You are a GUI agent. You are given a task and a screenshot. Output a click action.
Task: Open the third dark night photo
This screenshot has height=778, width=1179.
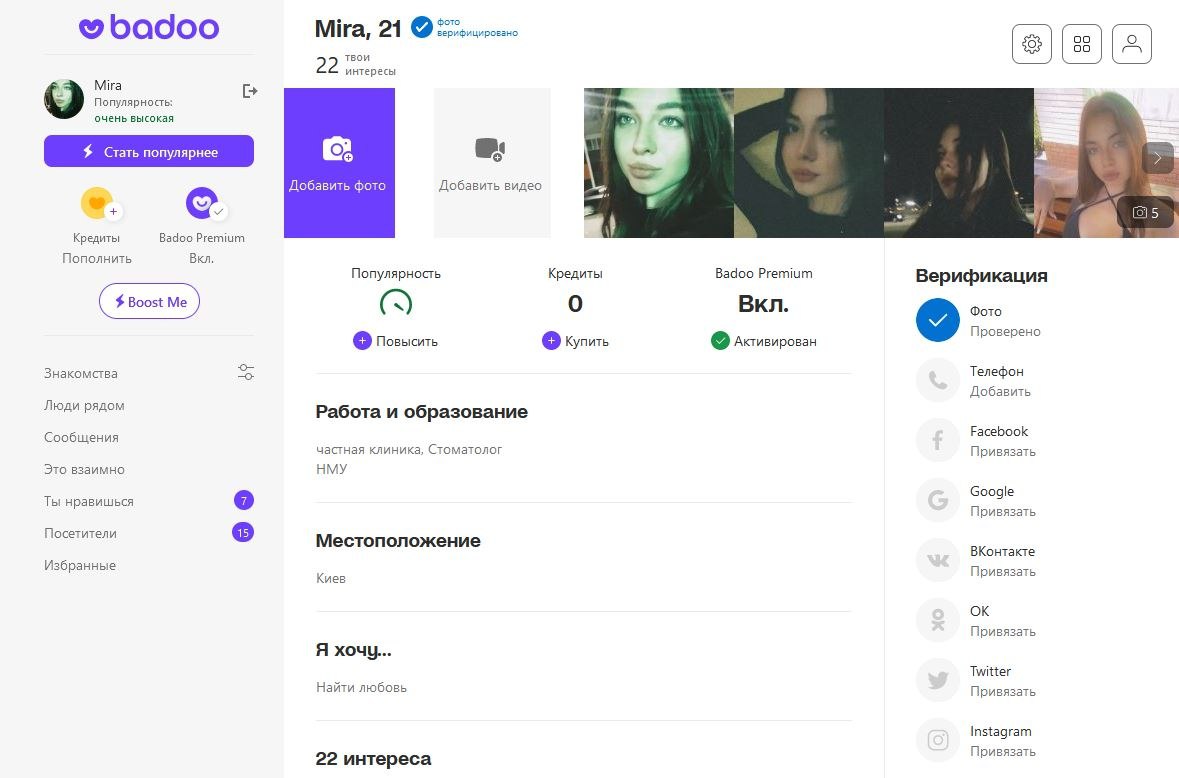959,163
